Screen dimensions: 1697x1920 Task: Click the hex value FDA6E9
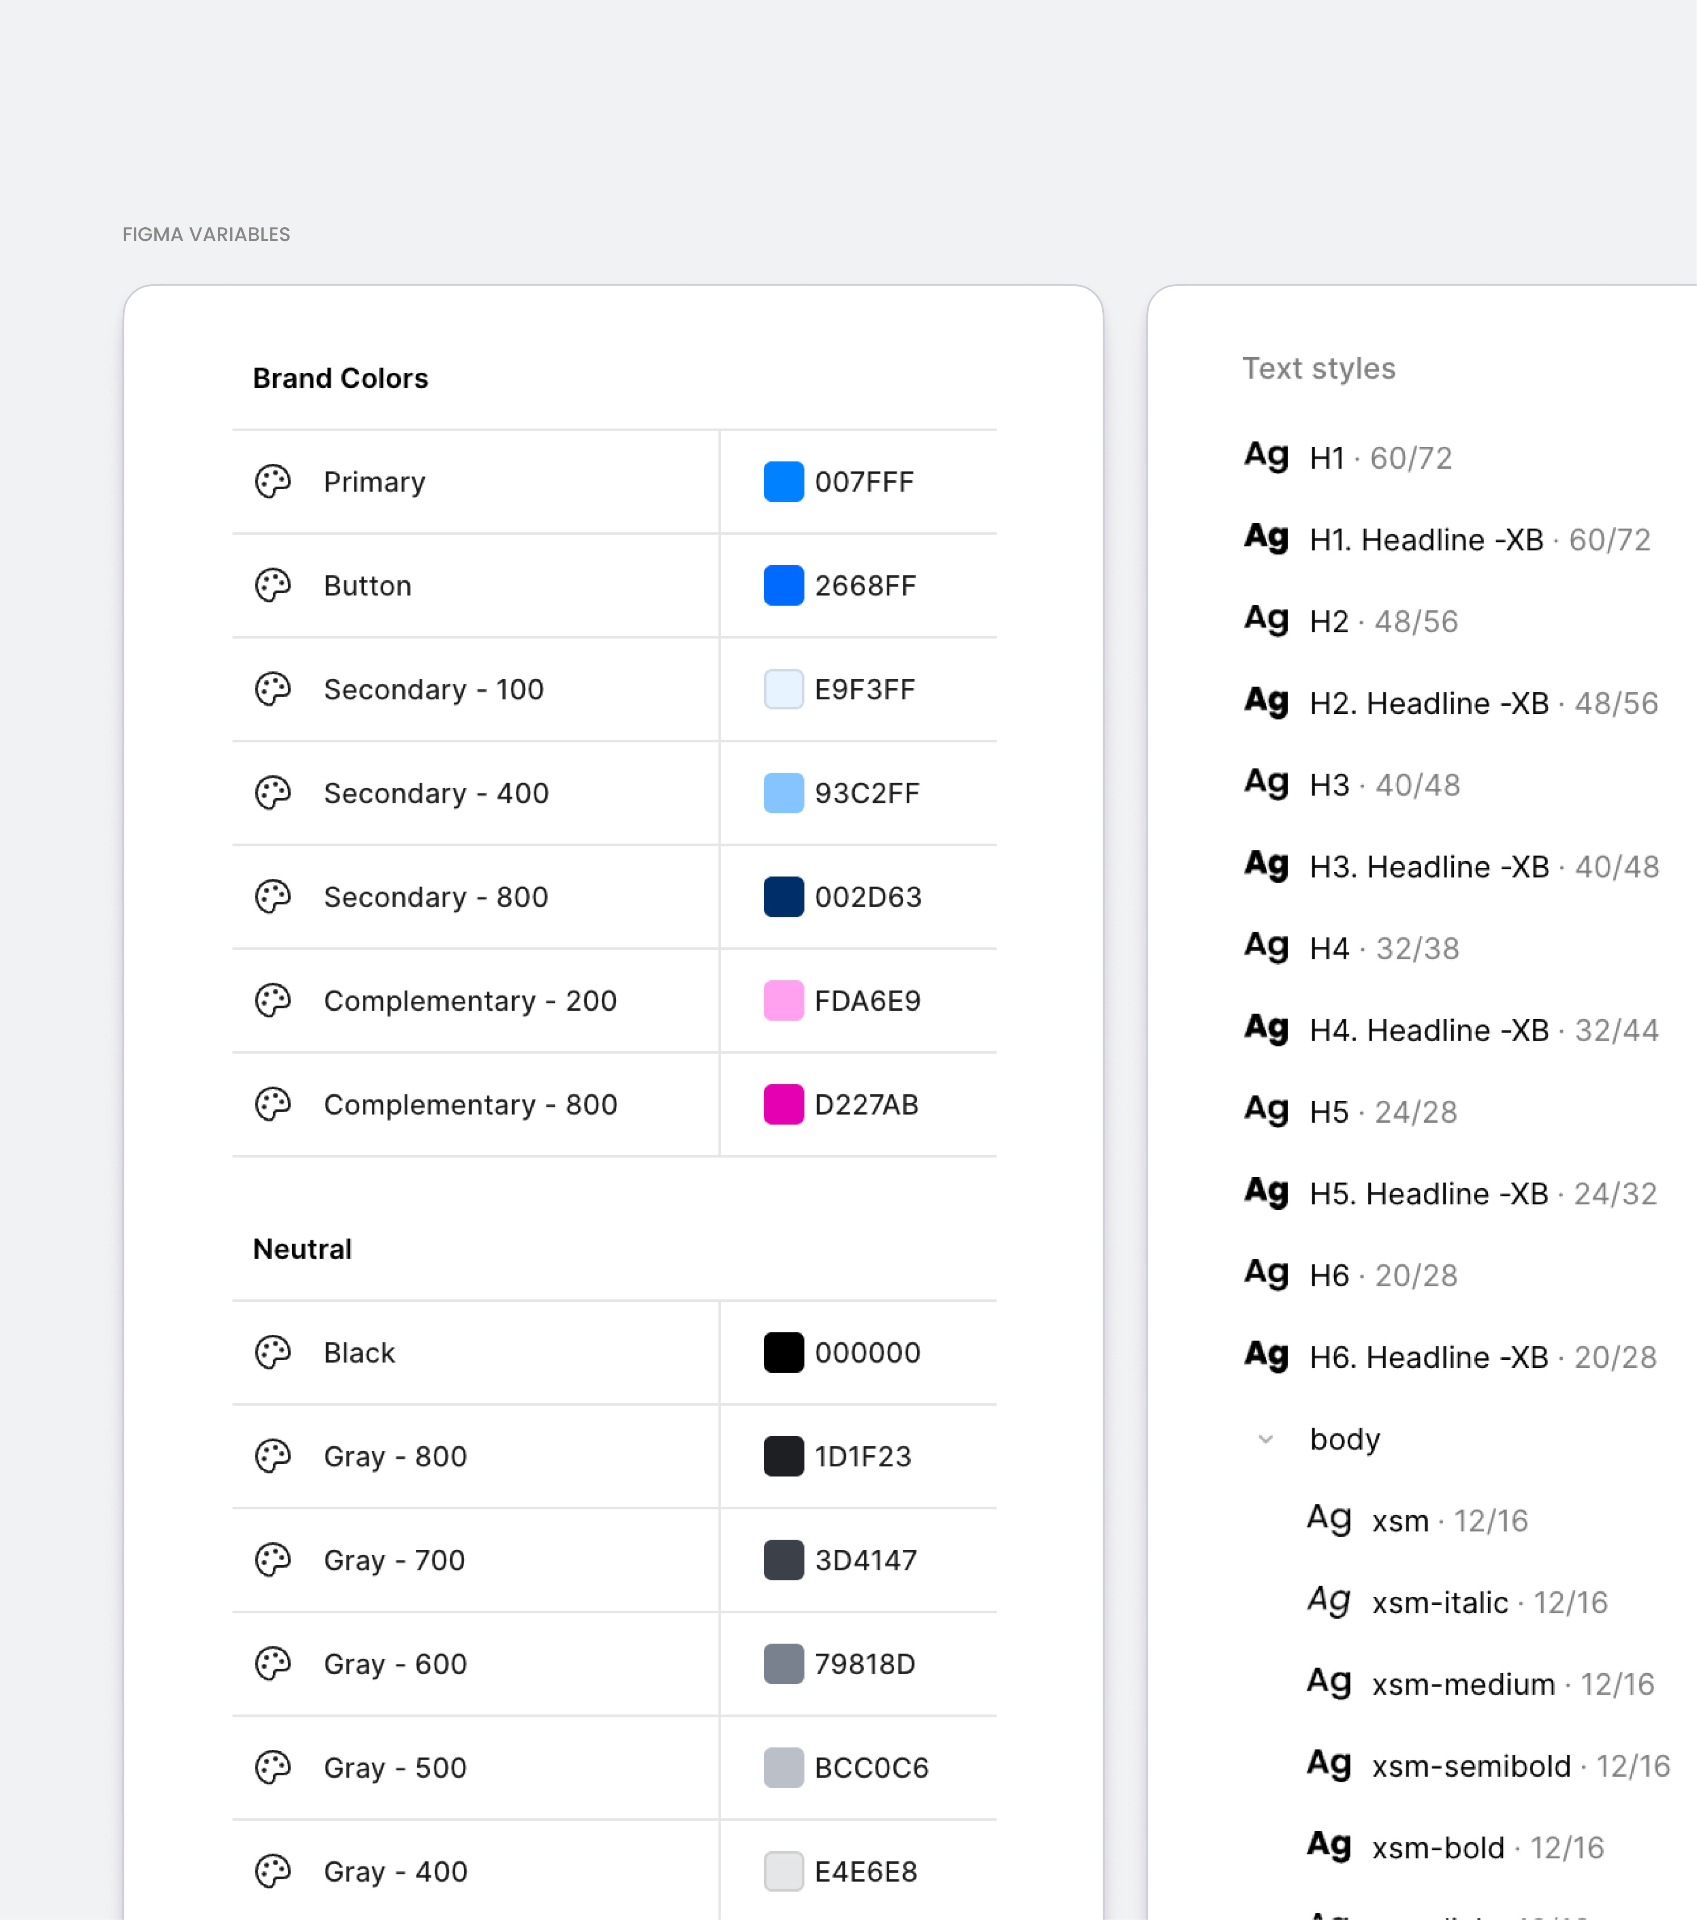(867, 1001)
